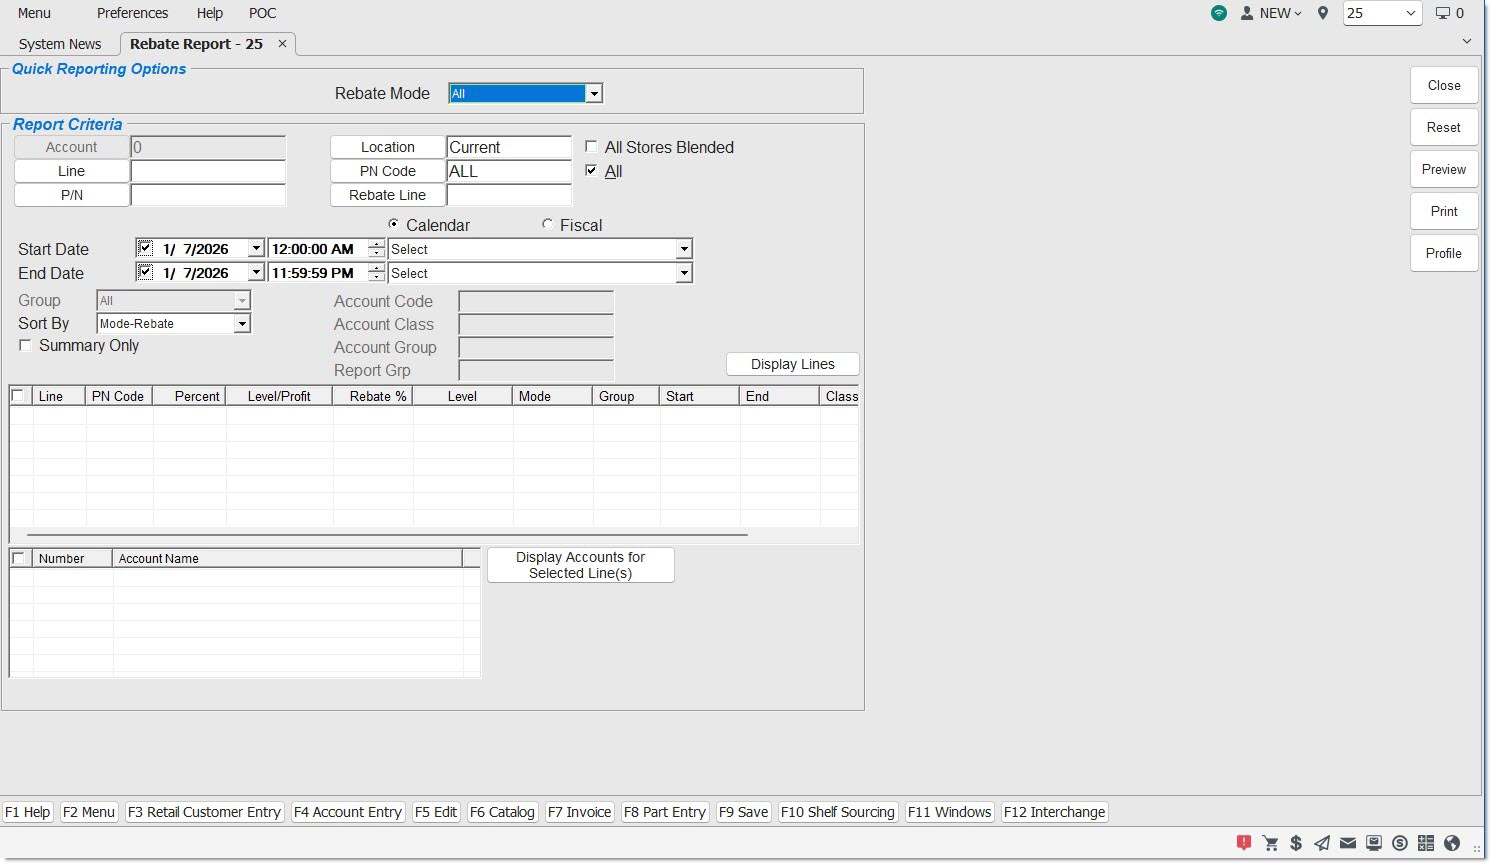Viewport: 1491px width, 864px height.
Task: Enable the All Stores Blended checkbox
Action: tap(591, 147)
